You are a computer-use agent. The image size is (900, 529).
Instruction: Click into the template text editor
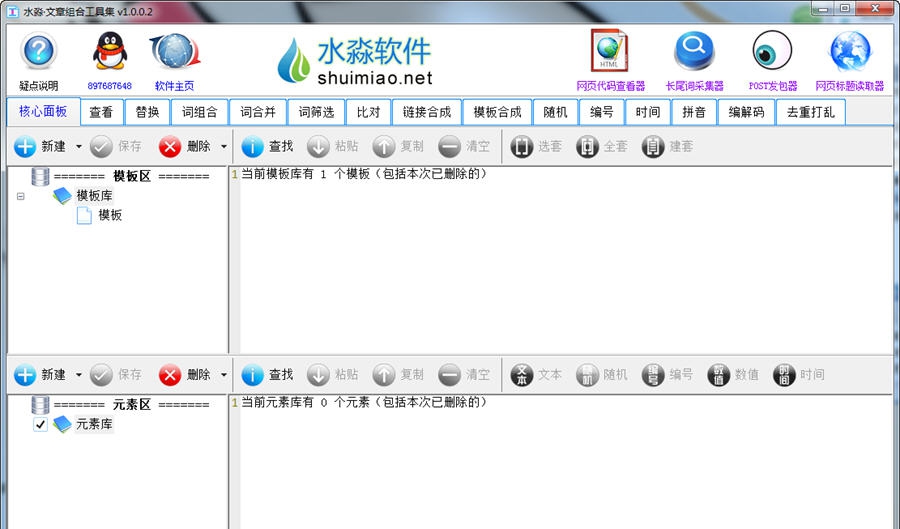565,260
